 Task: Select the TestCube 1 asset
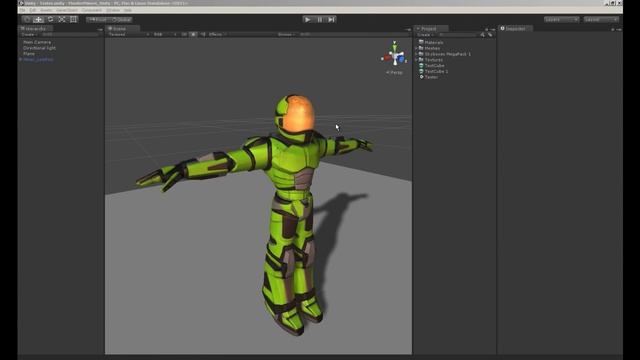[x=436, y=71]
